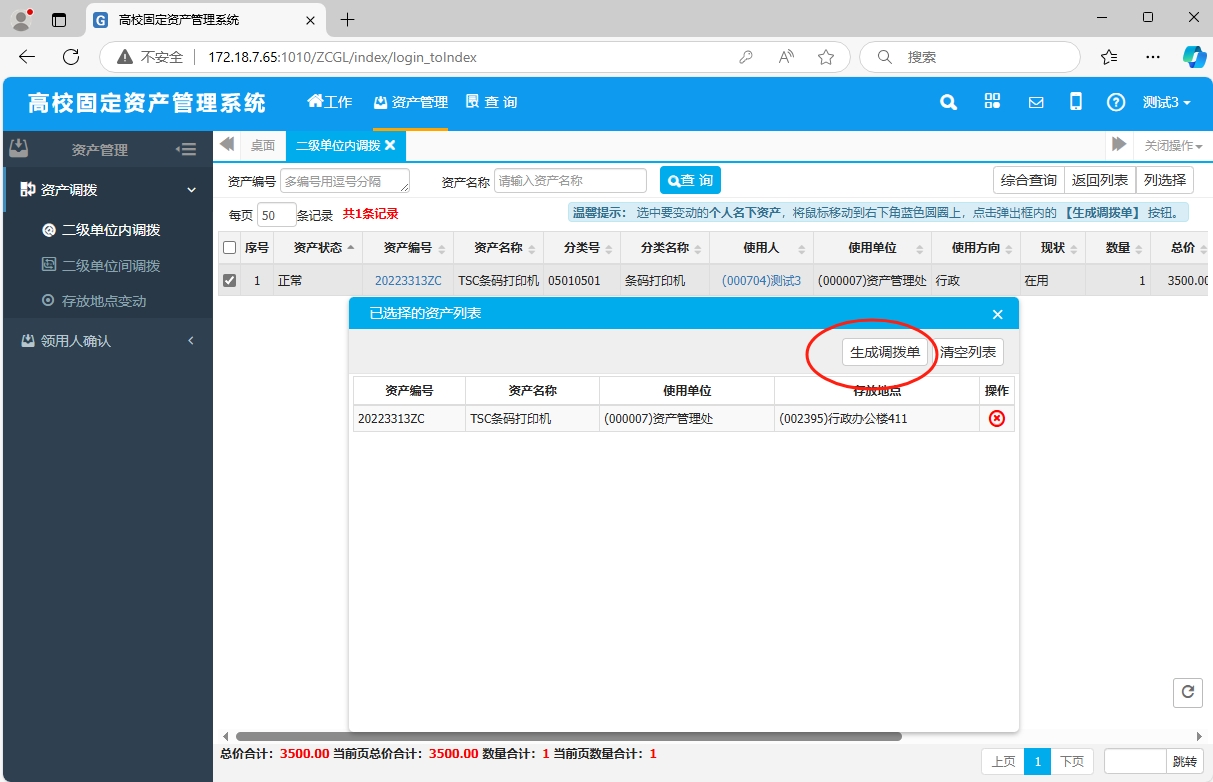Uncheck the row 1 asset checkbox
Screen dimensions: 1213x782
click(x=230, y=281)
